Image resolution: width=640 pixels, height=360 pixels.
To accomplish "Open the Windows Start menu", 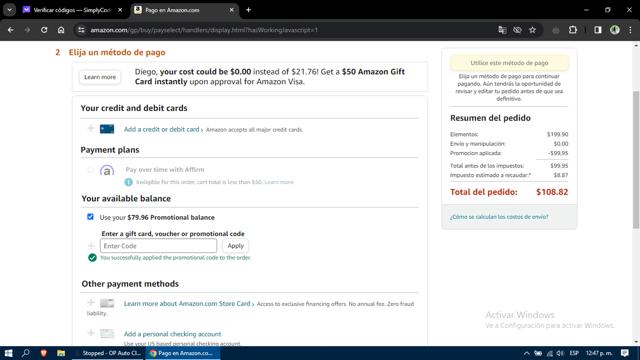I will pyautogui.click(x=8, y=353).
